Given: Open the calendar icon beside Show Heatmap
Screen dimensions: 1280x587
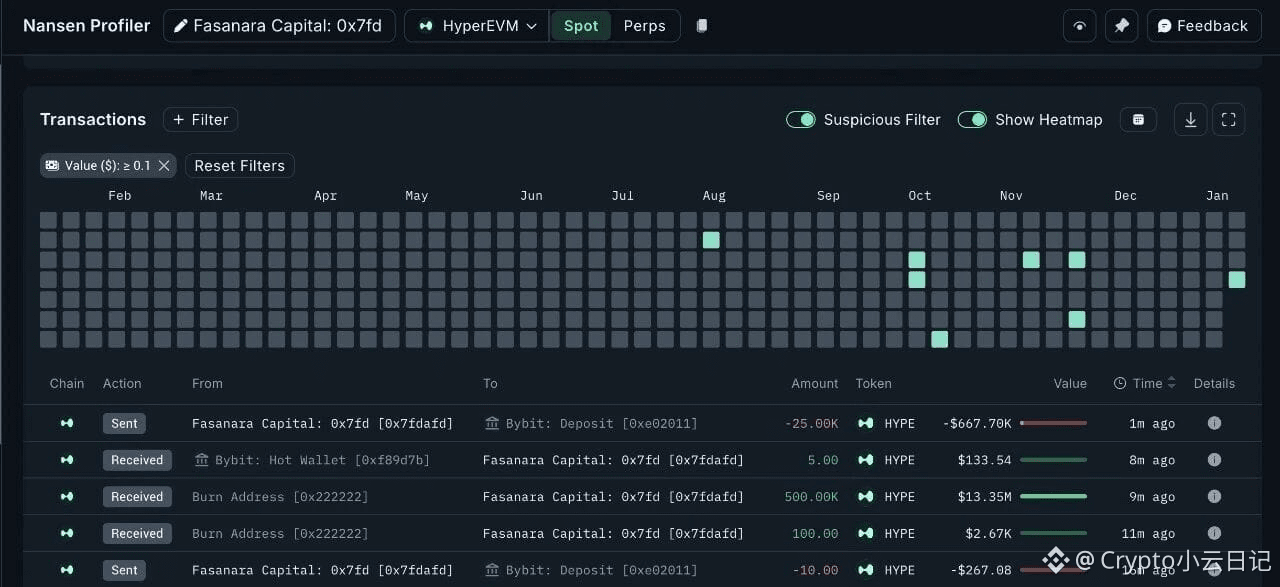Looking at the screenshot, I should click(1138, 120).
